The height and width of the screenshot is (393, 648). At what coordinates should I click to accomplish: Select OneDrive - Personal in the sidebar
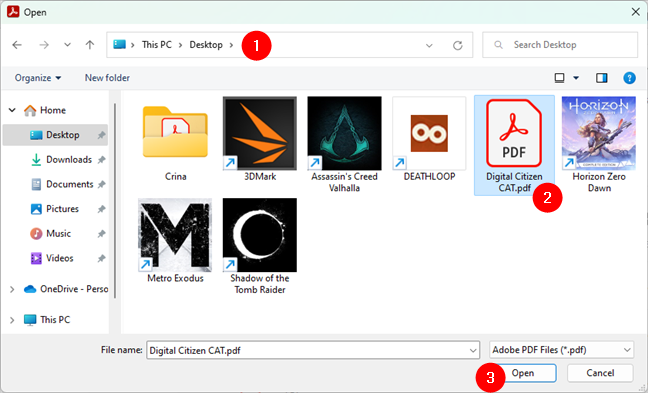pyautogui.click(x=66, y=289)
